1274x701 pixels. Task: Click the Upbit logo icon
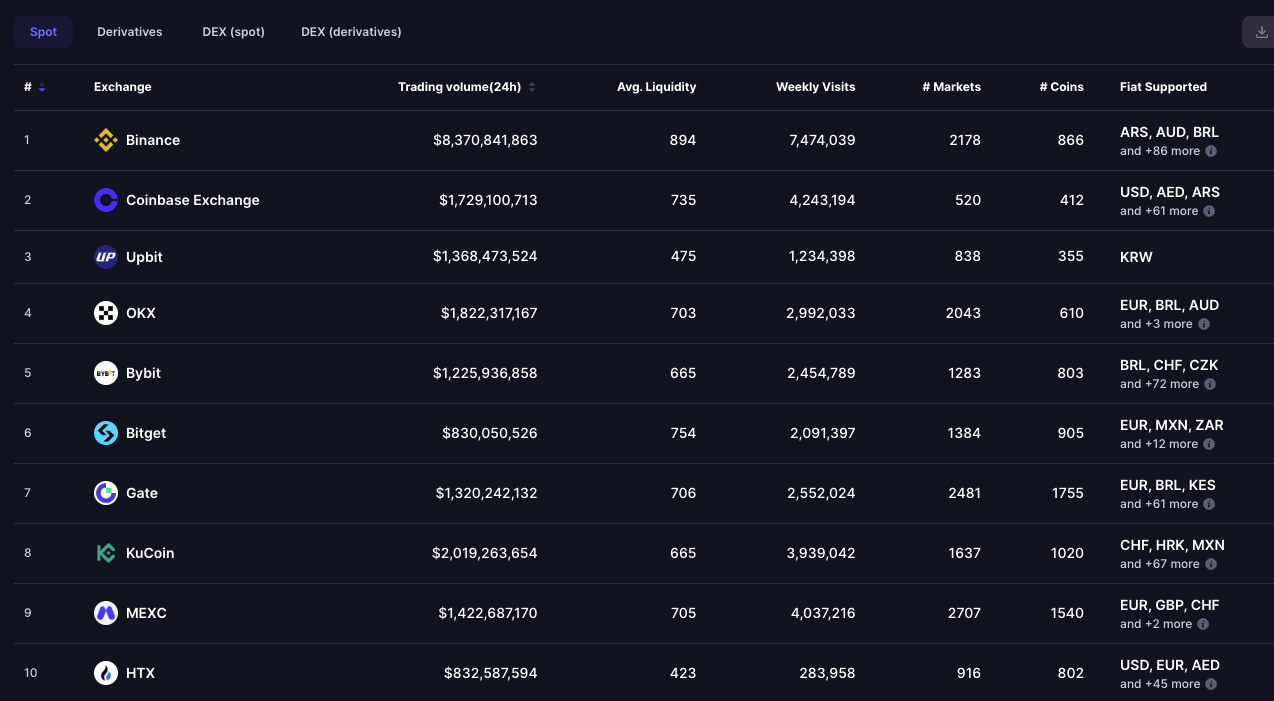coord(106,257)
